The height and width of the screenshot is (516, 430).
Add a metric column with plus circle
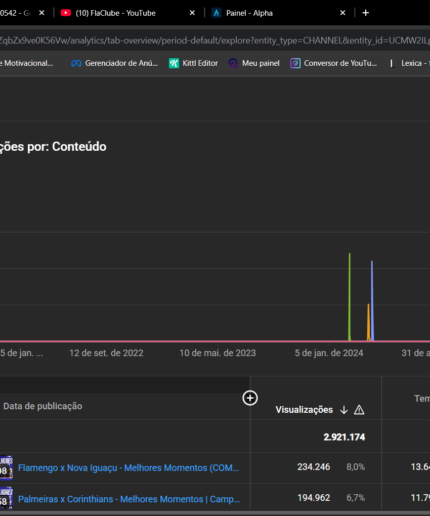coord(250,398)
